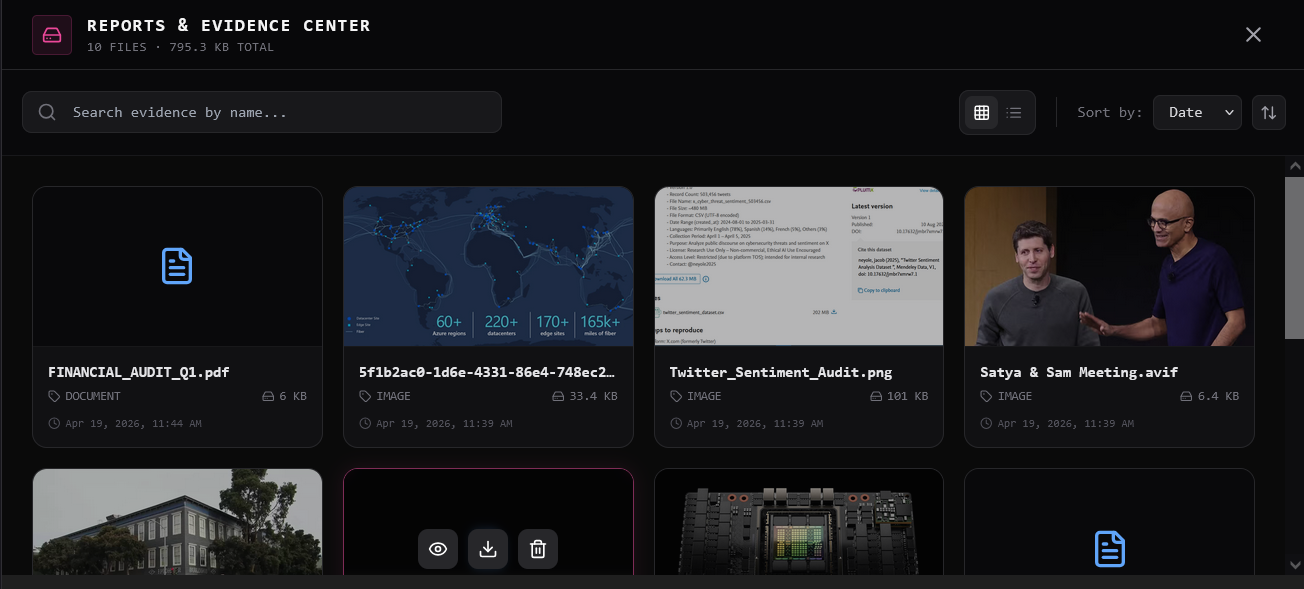Viewport: 1304px width, 589px height.
Task: Click the 5f1b2ac0-1d6e-4331 file name
Action: point(487,372)
